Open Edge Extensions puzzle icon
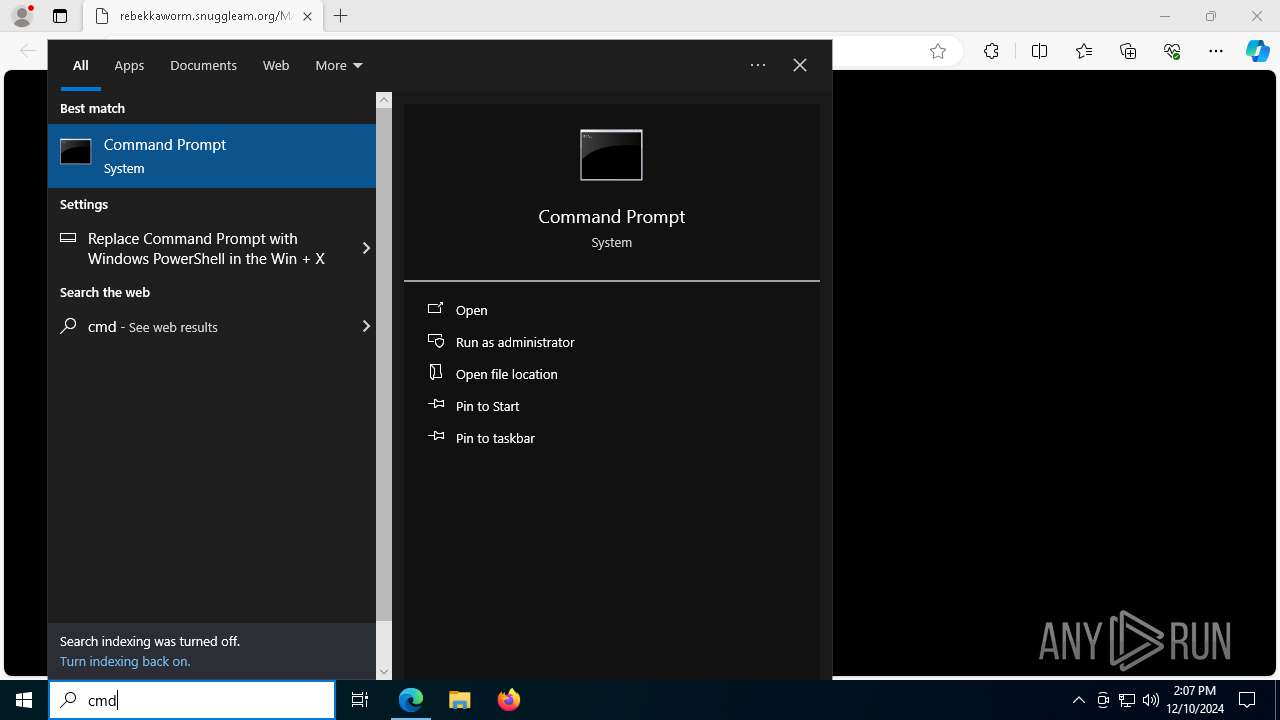 [991, 51]
